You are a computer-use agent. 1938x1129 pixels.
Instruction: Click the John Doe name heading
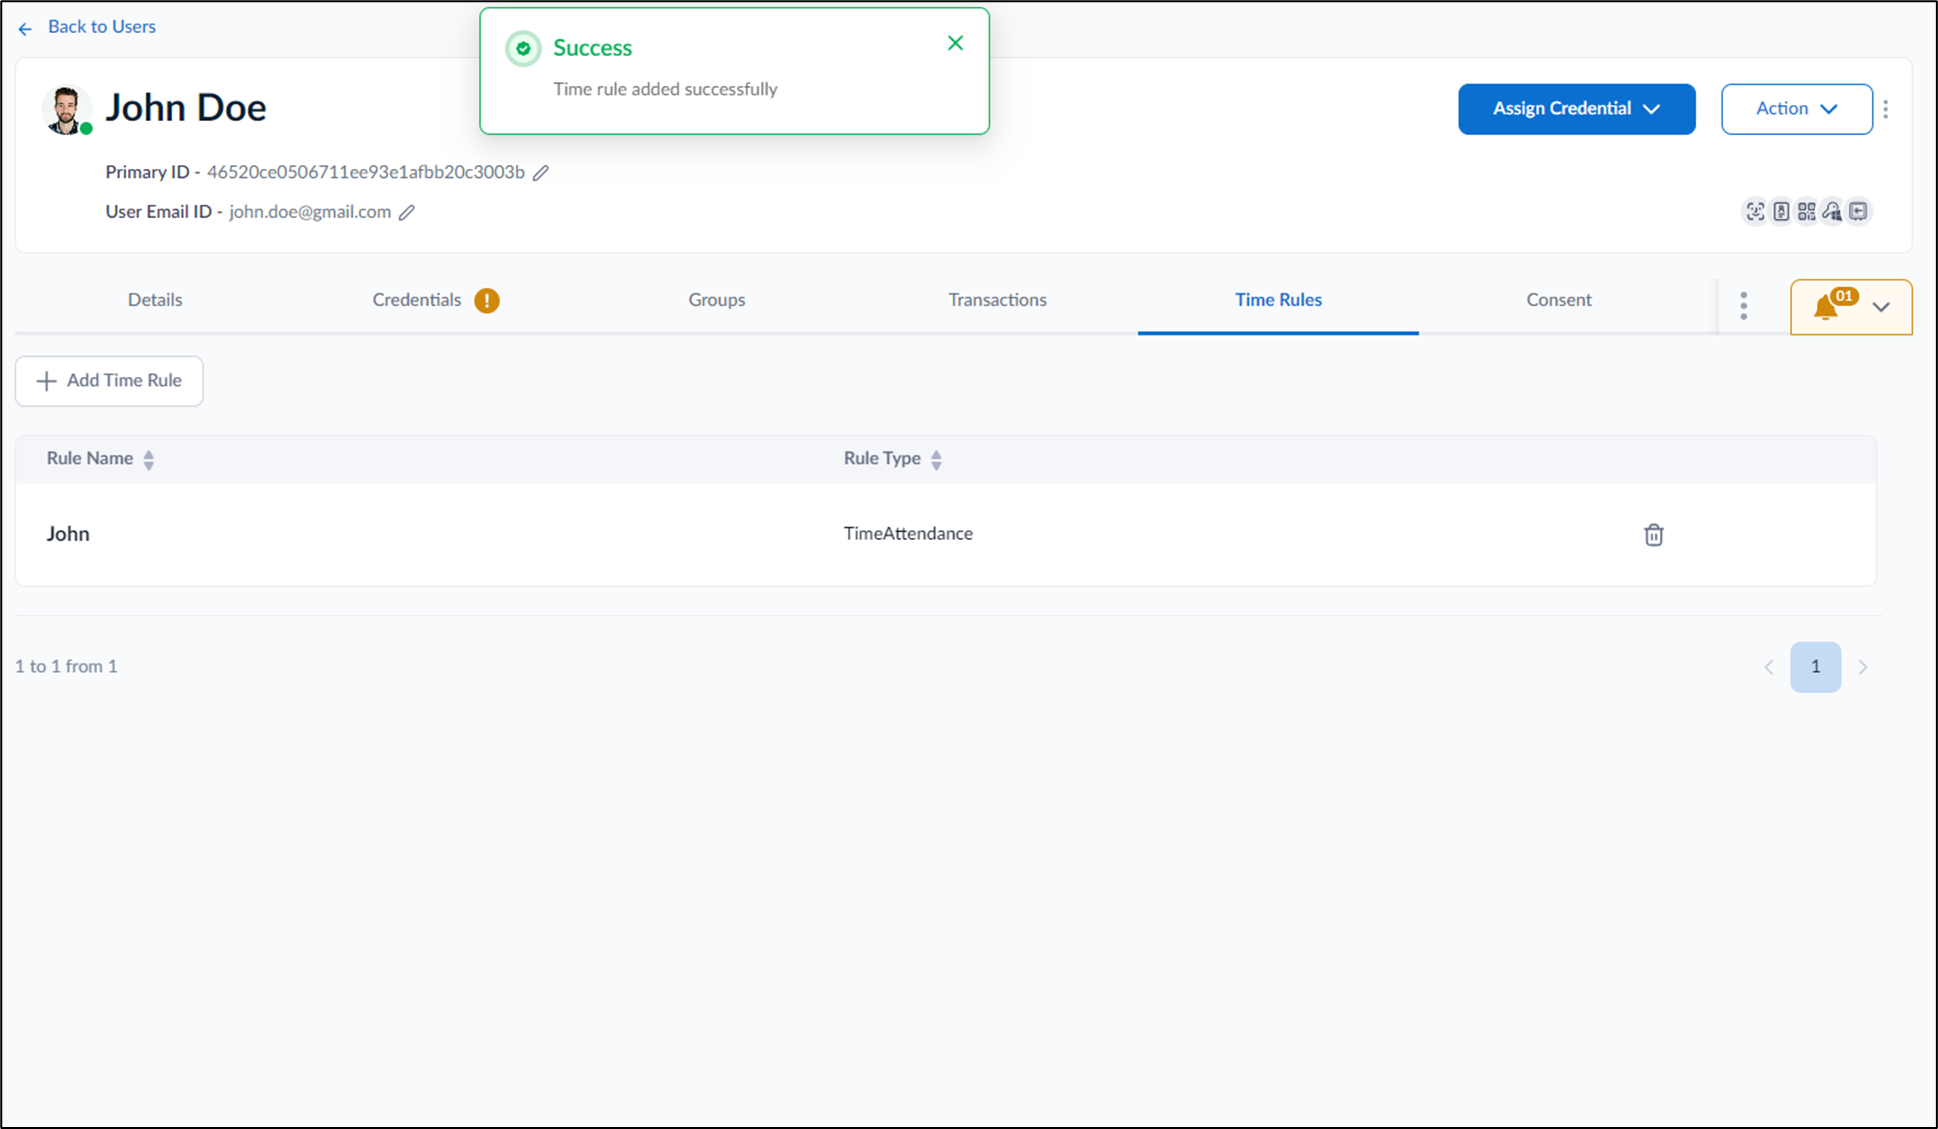click(x=186, y=108)
